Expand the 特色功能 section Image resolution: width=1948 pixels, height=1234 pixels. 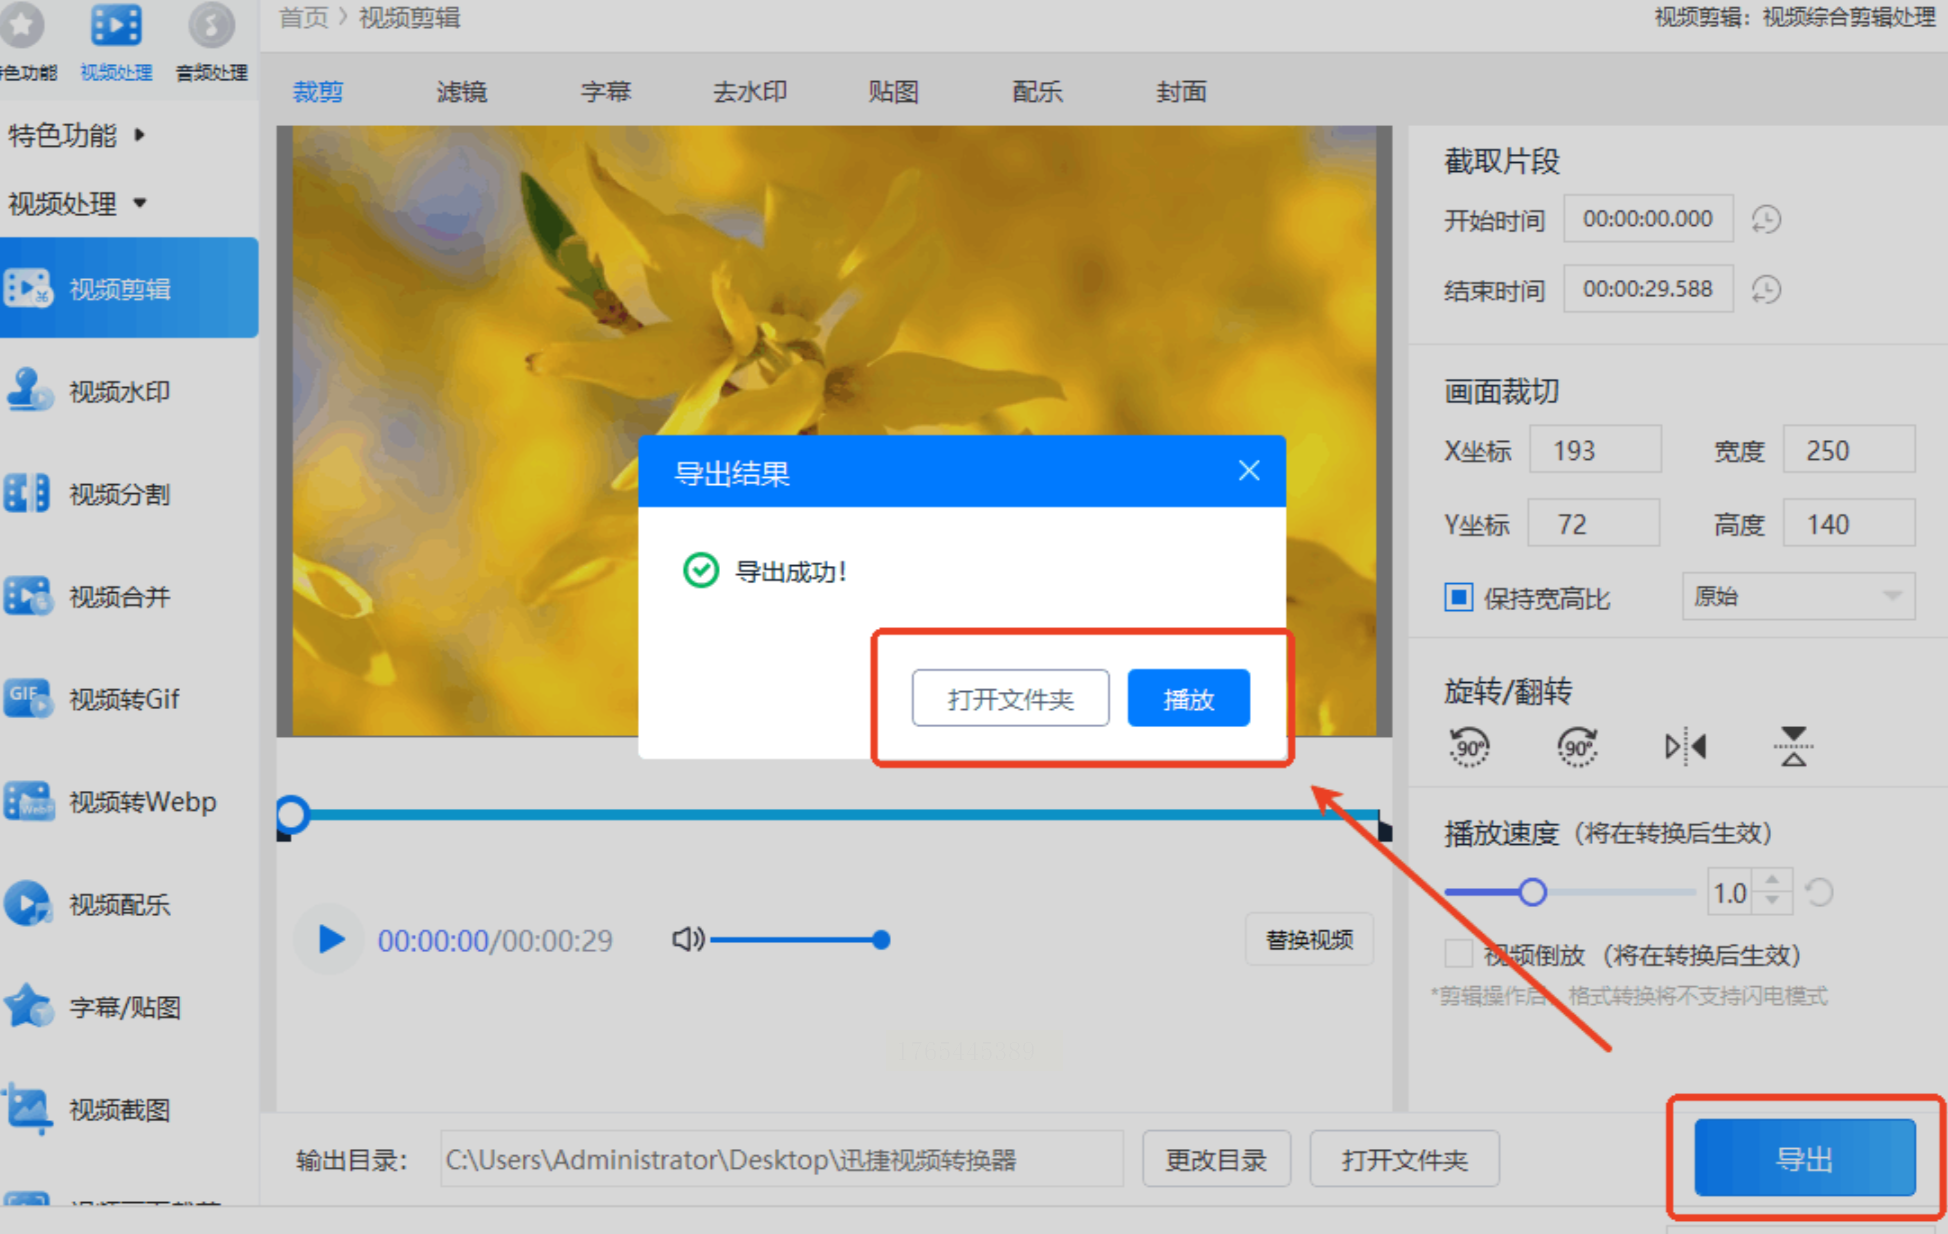[x=76, y=135]
